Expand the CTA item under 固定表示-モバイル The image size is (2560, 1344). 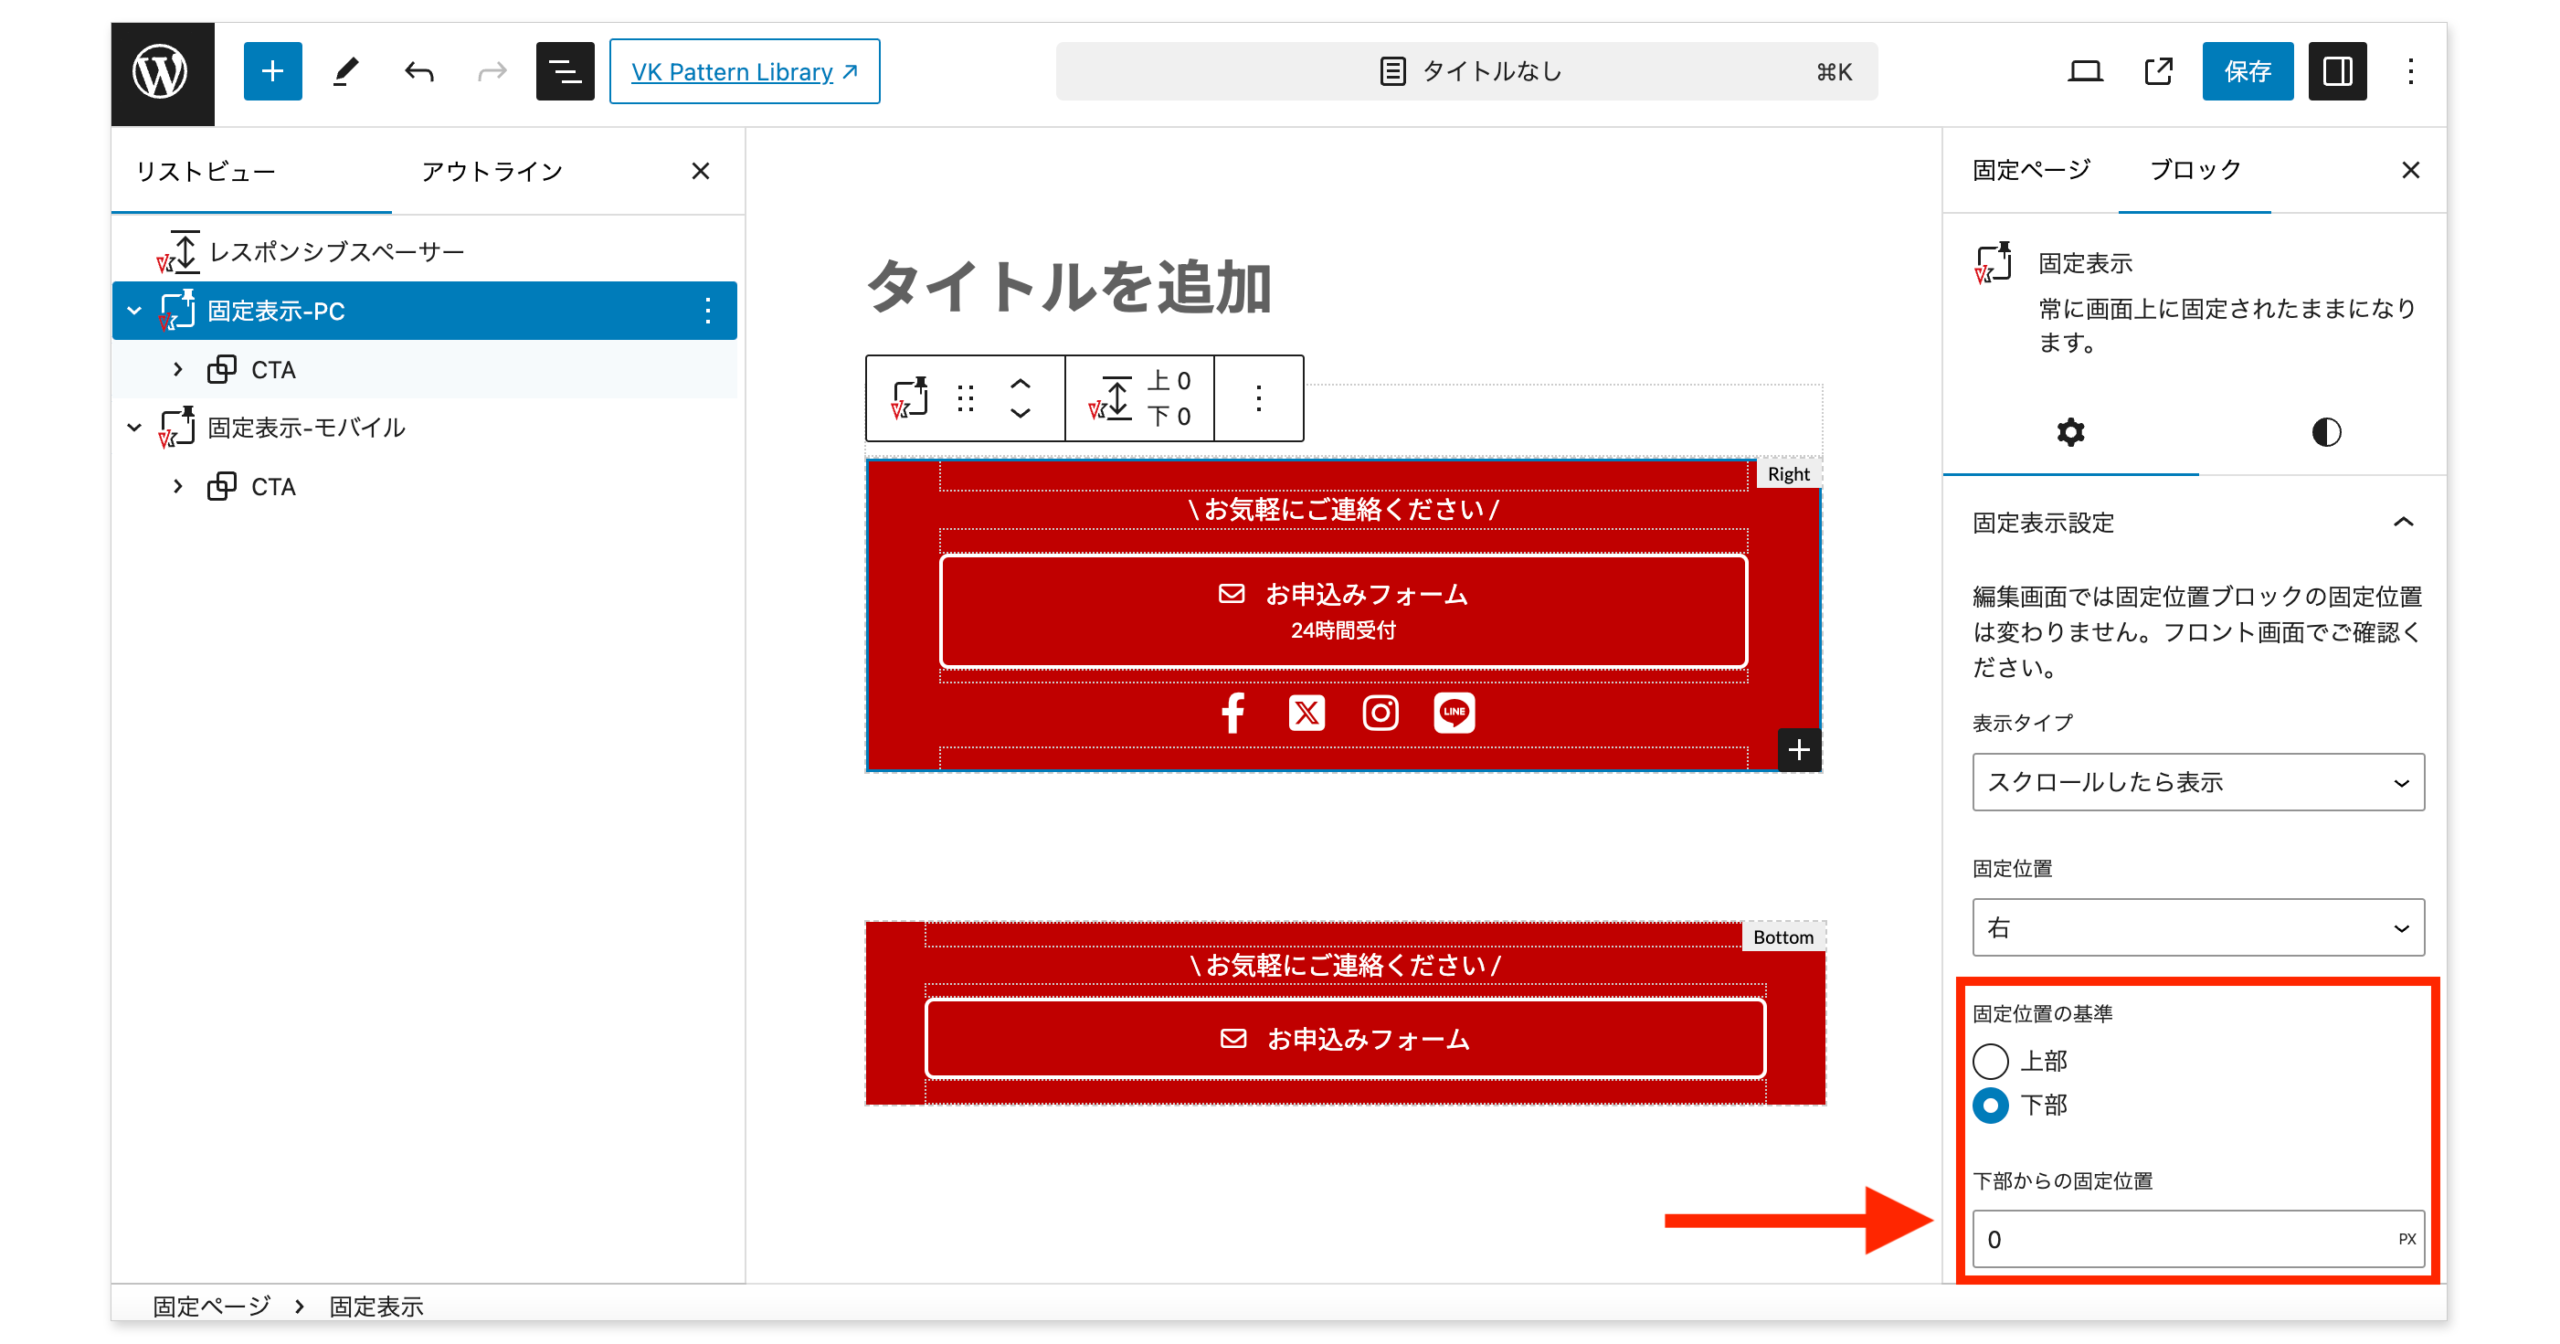pos(178,486)
